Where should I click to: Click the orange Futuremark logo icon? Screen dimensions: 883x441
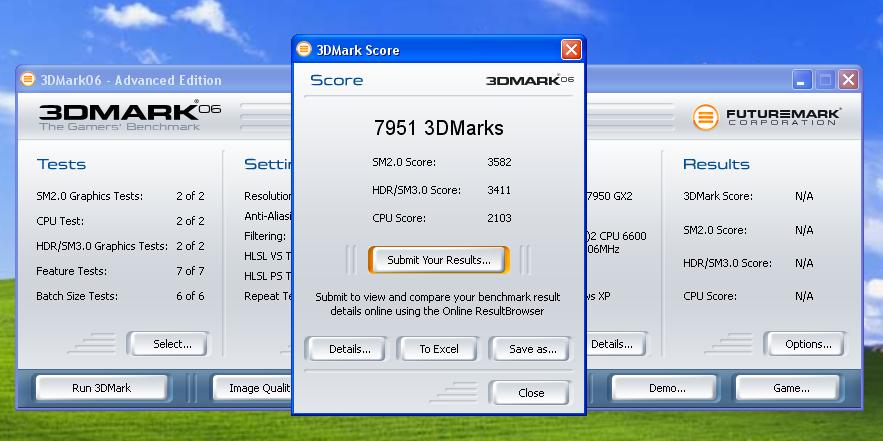pos(706,118)
